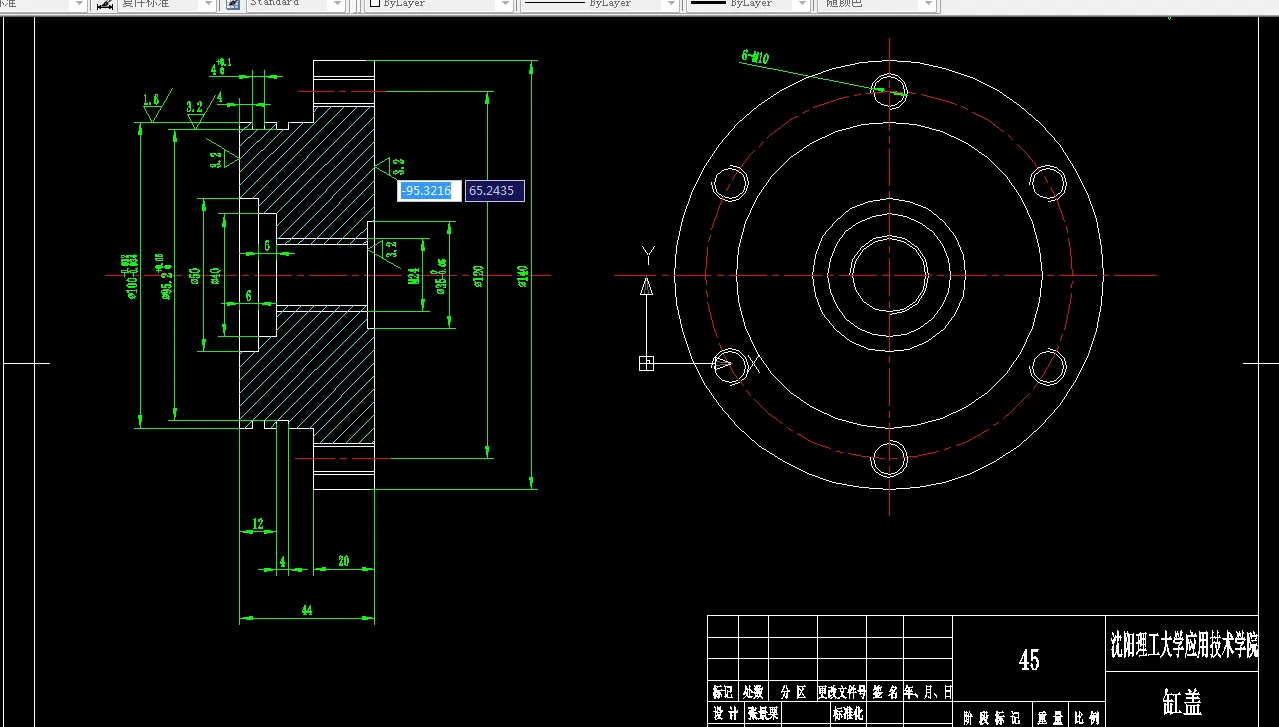Select the 12 horizontal dimension text

pyautogui.click(x=257, y=523)
